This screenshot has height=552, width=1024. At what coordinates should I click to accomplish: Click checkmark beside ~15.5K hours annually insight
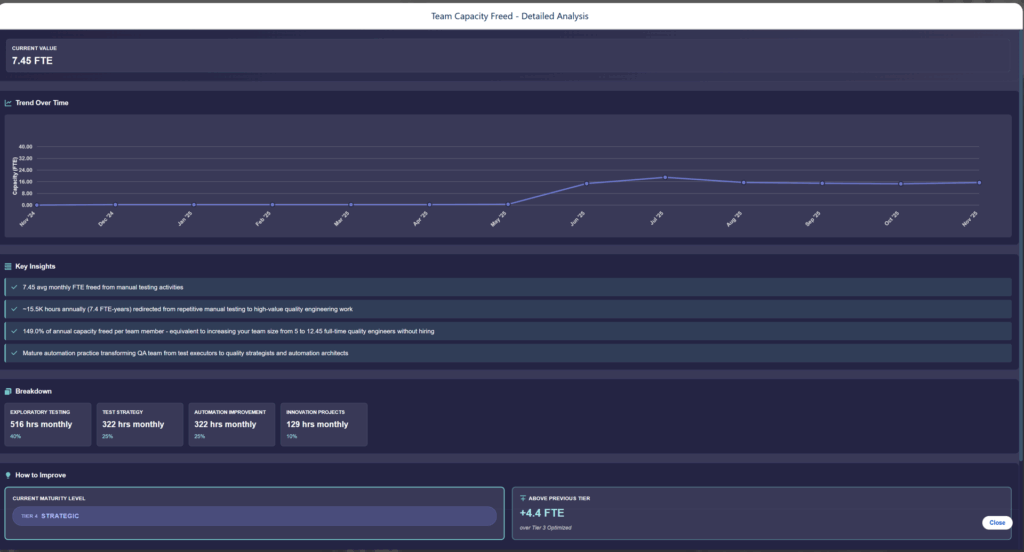point(13,309)
